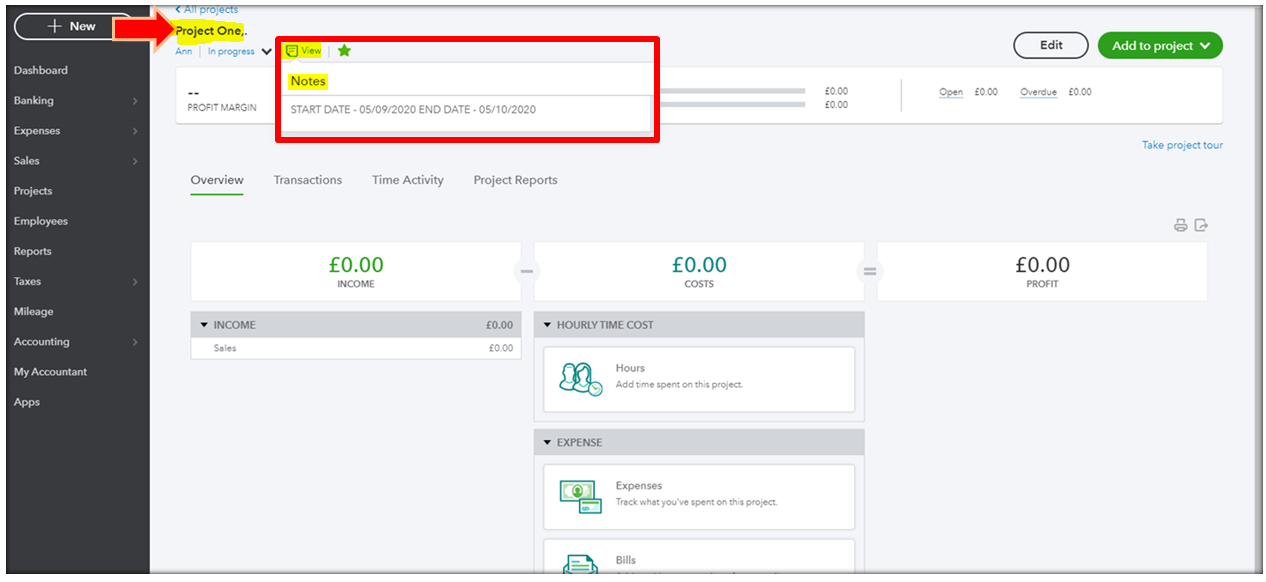Screen dimensions: 1266x582
Task: Select Reports from the left sidebar
Action: pyautogui.click(x=33, y=251)
